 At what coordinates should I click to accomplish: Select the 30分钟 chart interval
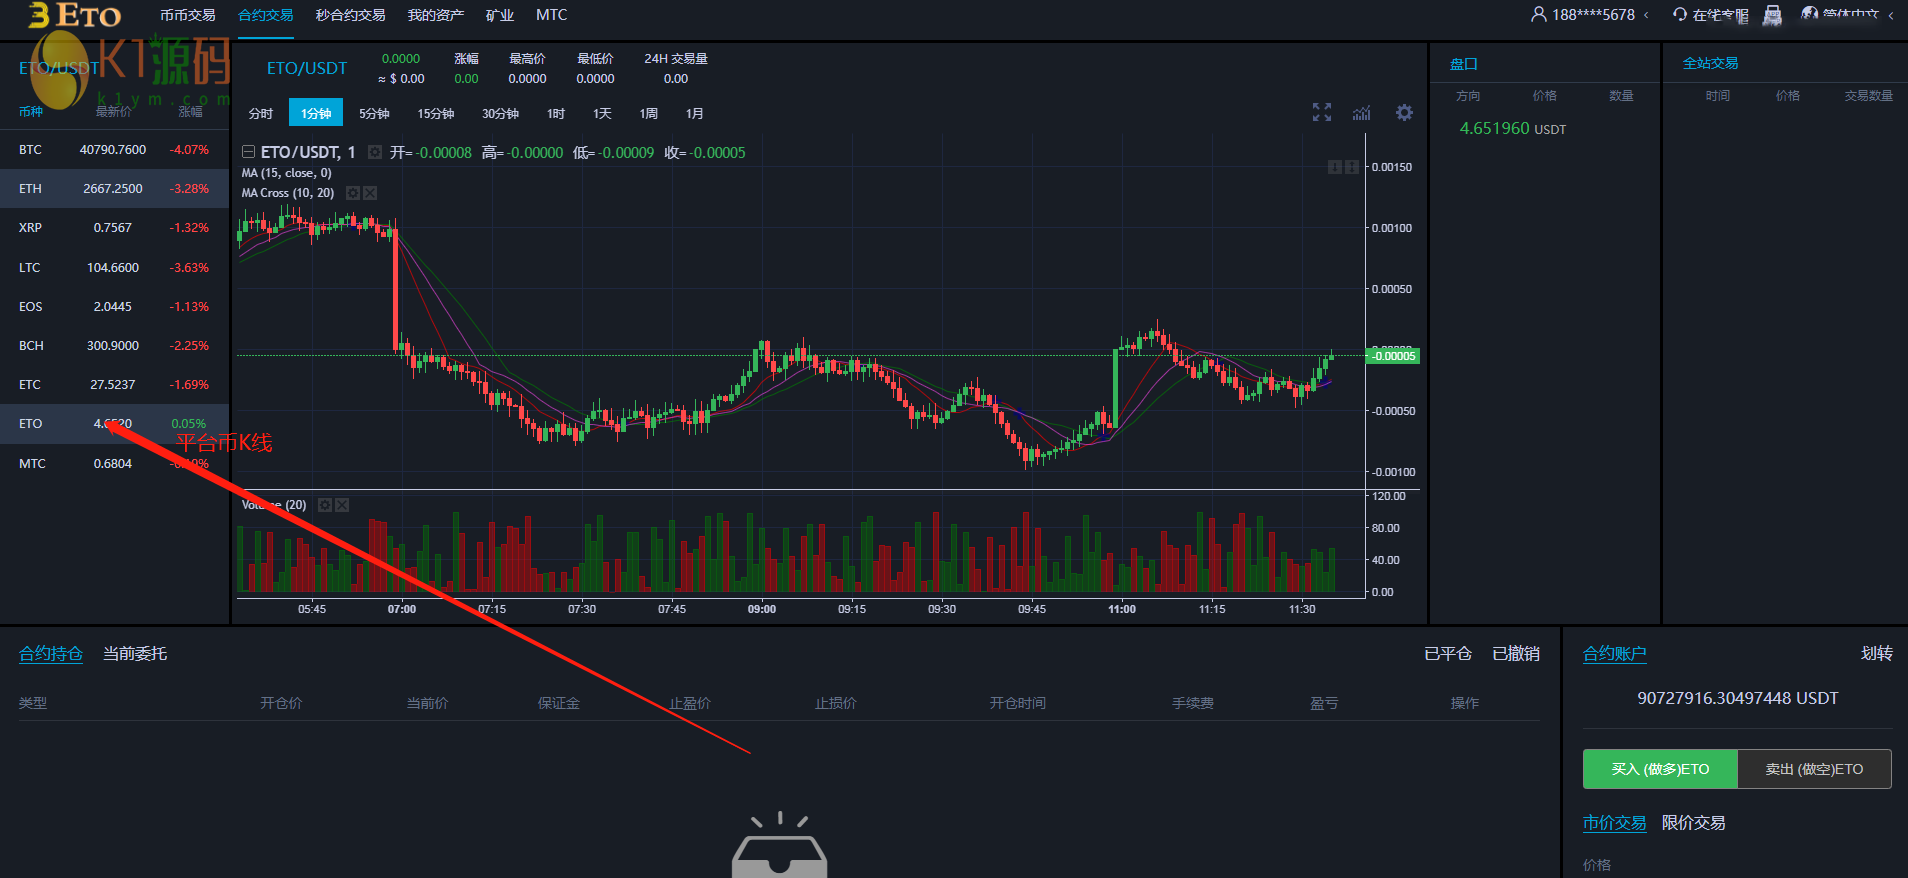pyautogui.click(x=500, y=113)
